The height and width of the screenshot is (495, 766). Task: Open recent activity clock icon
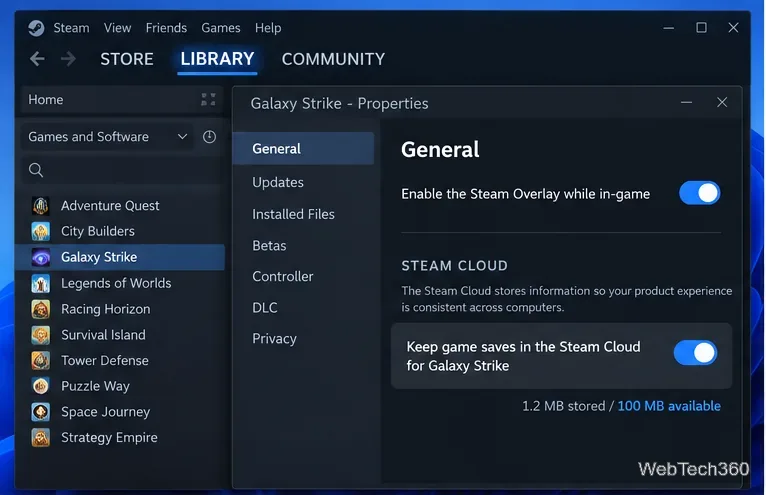coord(209,137)
